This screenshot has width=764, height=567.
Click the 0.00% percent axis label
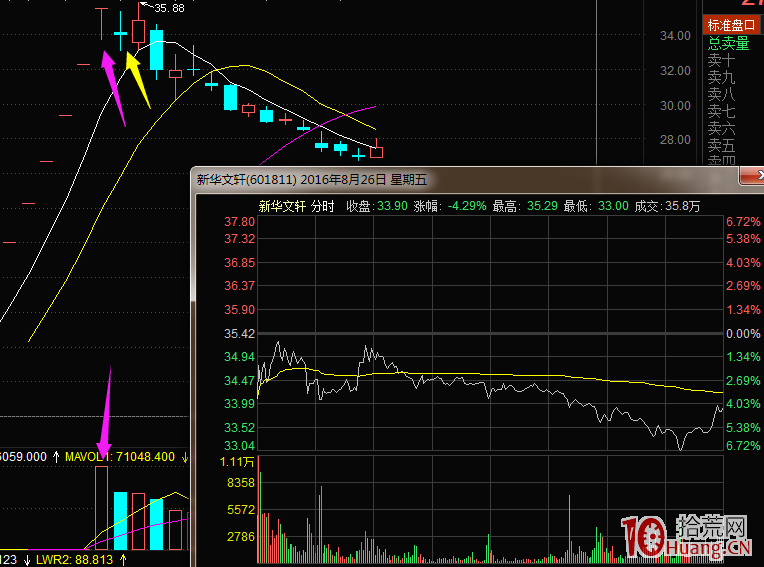(x=743, y=334)
